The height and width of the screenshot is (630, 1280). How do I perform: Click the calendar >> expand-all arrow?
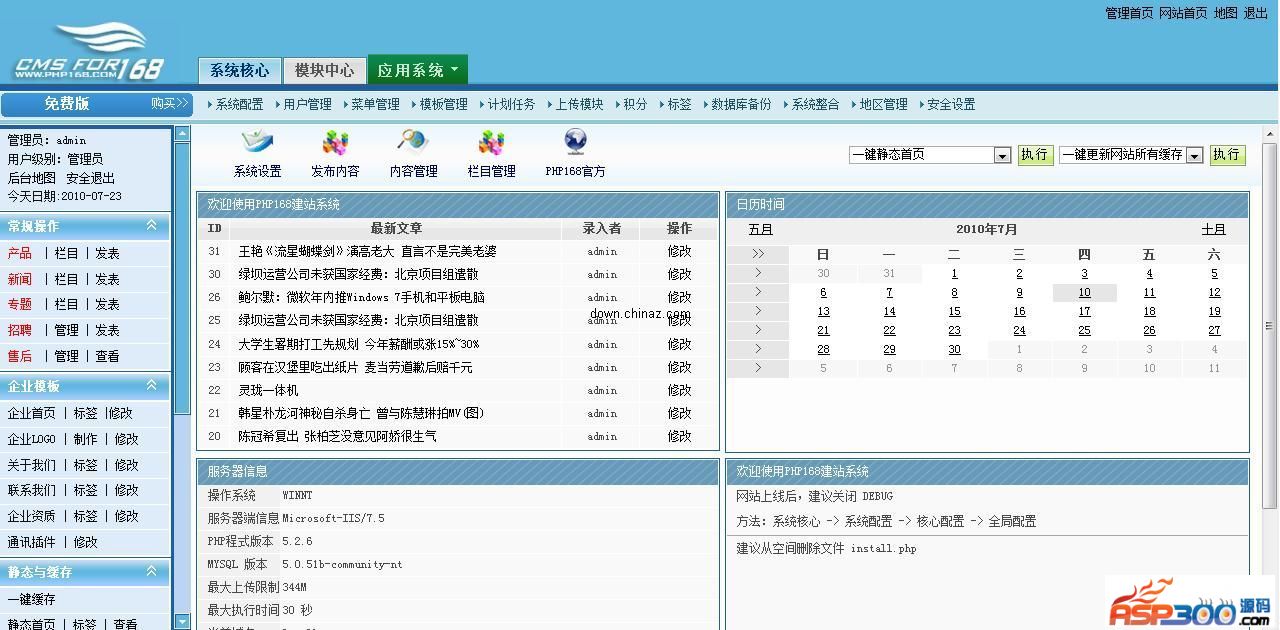click(758, 254)
